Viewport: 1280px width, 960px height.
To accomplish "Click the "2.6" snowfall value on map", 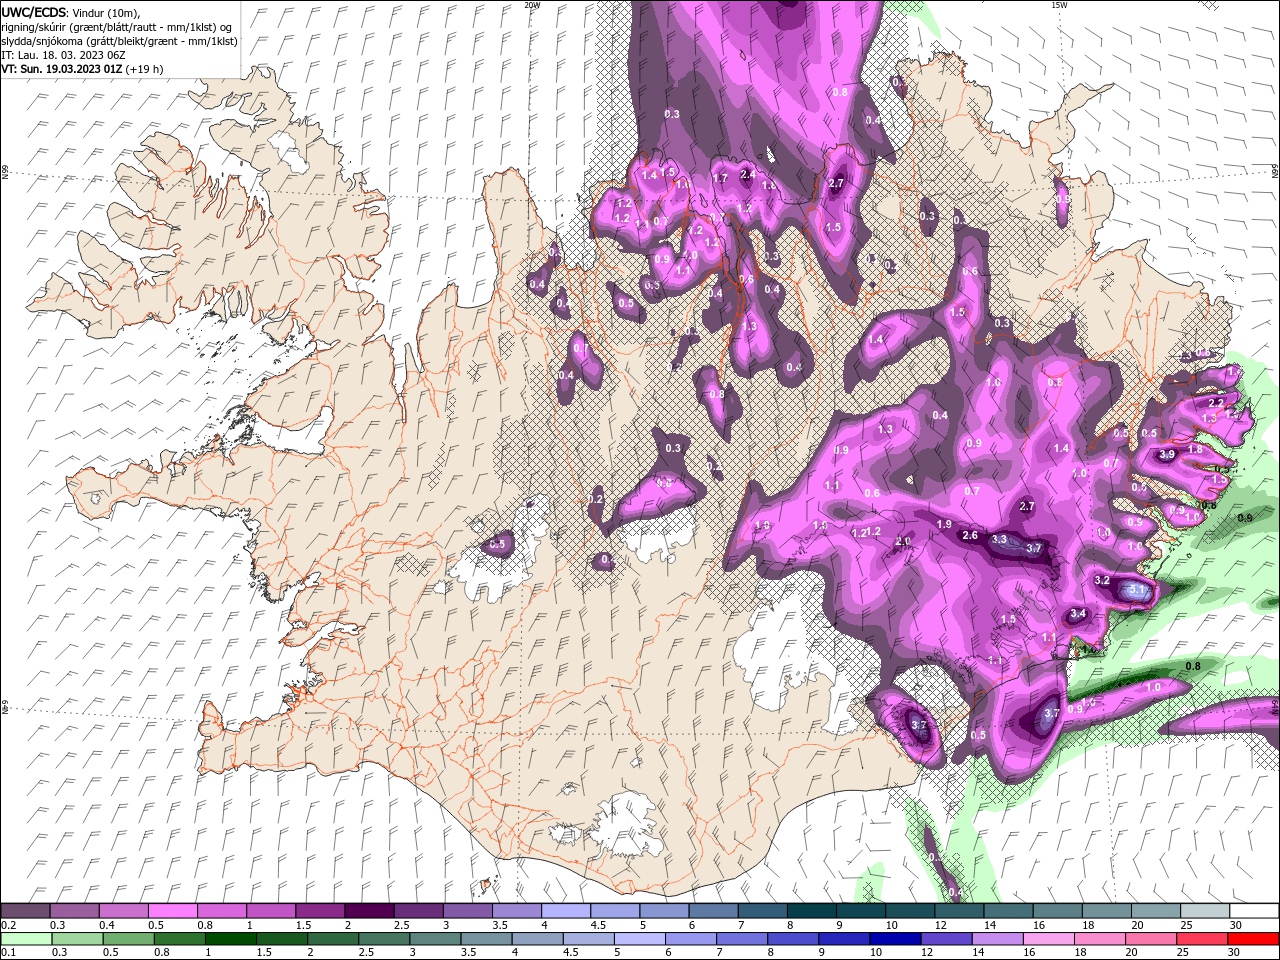I will [969, 536].
